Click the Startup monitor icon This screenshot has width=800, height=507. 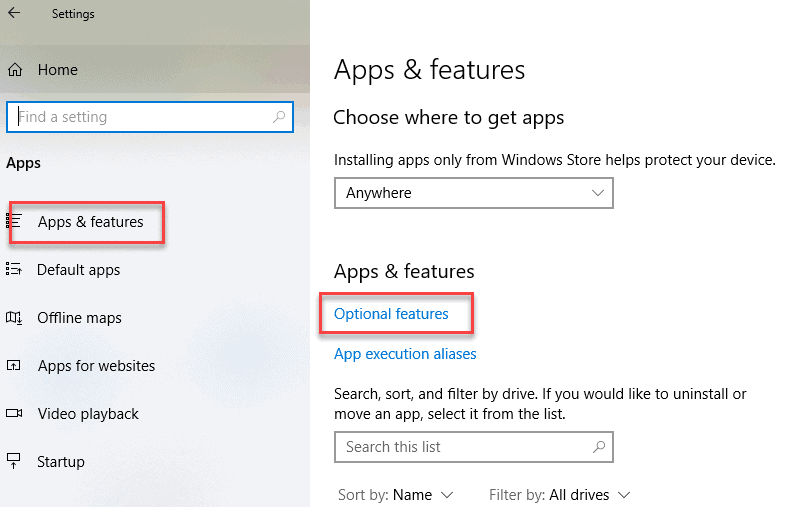click(x=14, y=461)
